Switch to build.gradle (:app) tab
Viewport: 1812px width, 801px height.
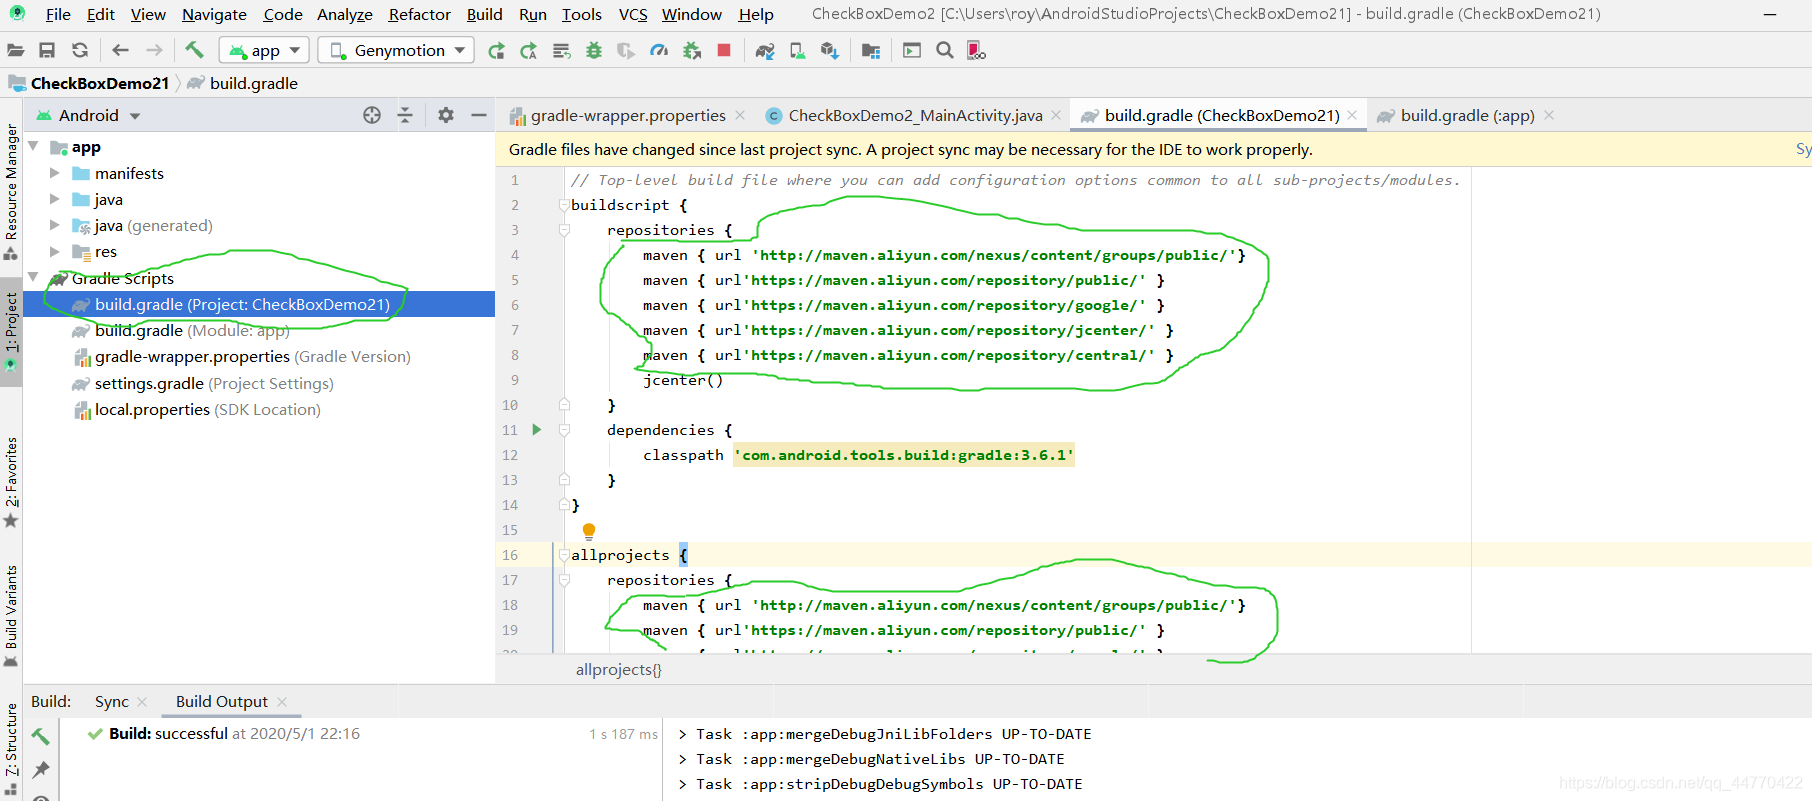tap(1467, 115)
